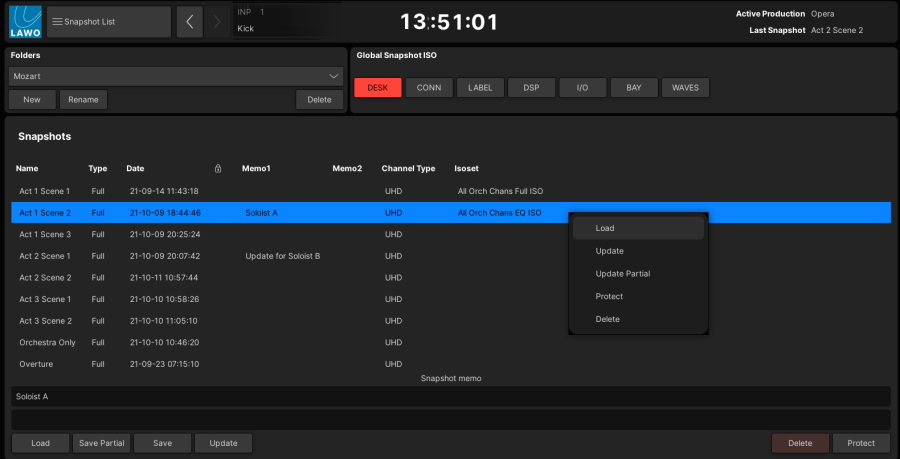Toggle the DESK global snapshot ISO
900x459 pixels.
pyautogui.click(x=378, y=88)
